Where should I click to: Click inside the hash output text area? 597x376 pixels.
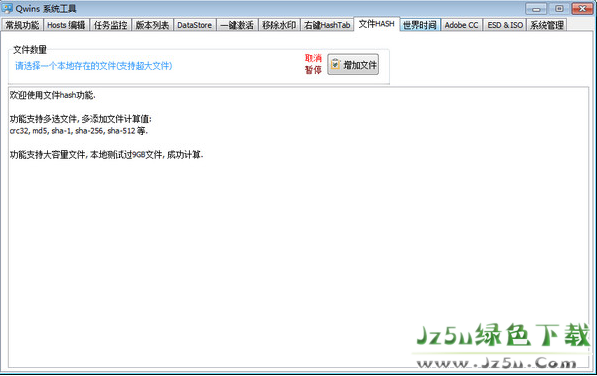point(298,228)
